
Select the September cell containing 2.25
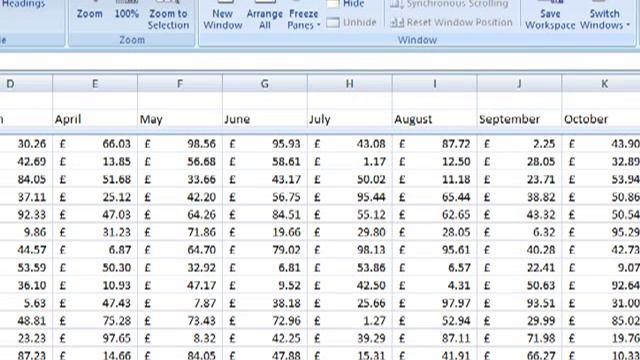point(520,144)
